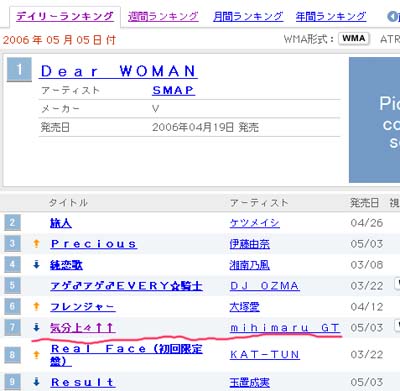Click the up arrow beside Real Face
The width and height of the screenshot is (400, 391).
point(36,355)
